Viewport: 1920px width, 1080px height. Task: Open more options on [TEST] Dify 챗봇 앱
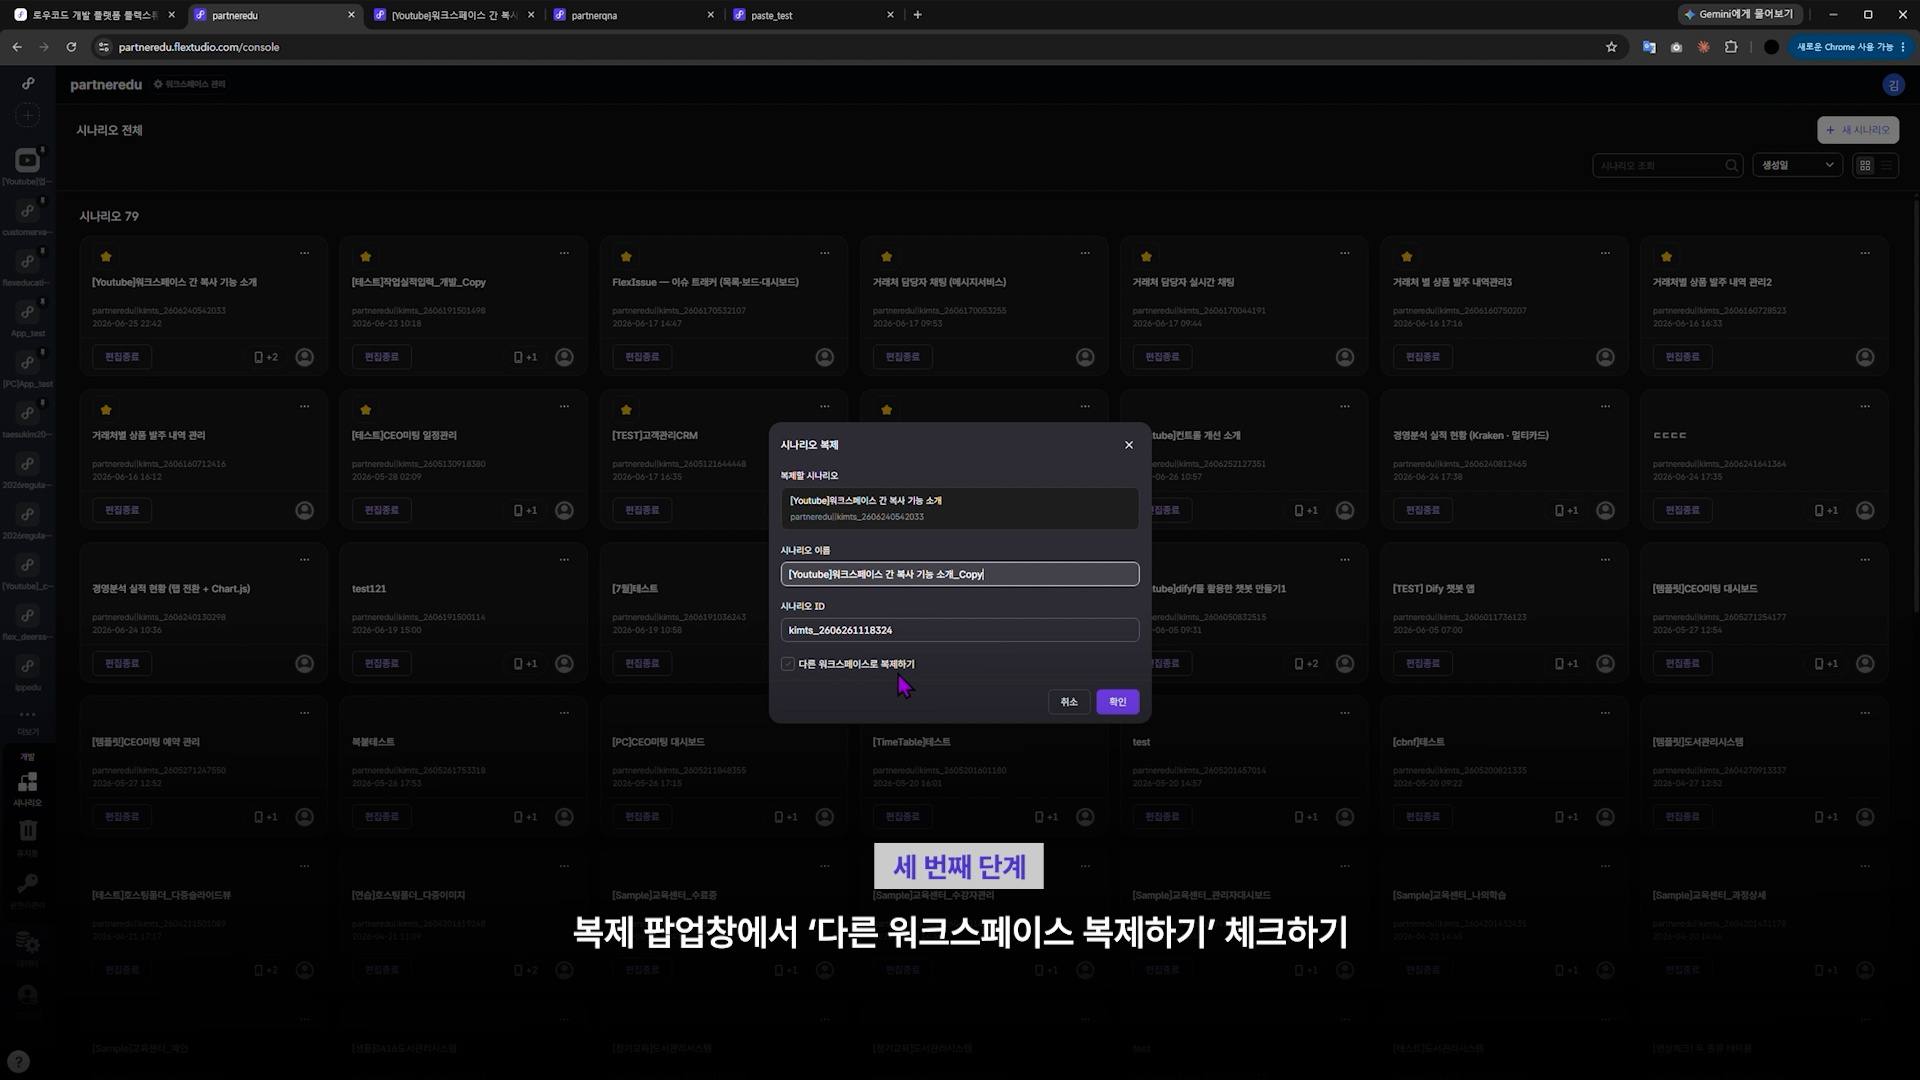pyautogui.click(x=1605, y=560)
